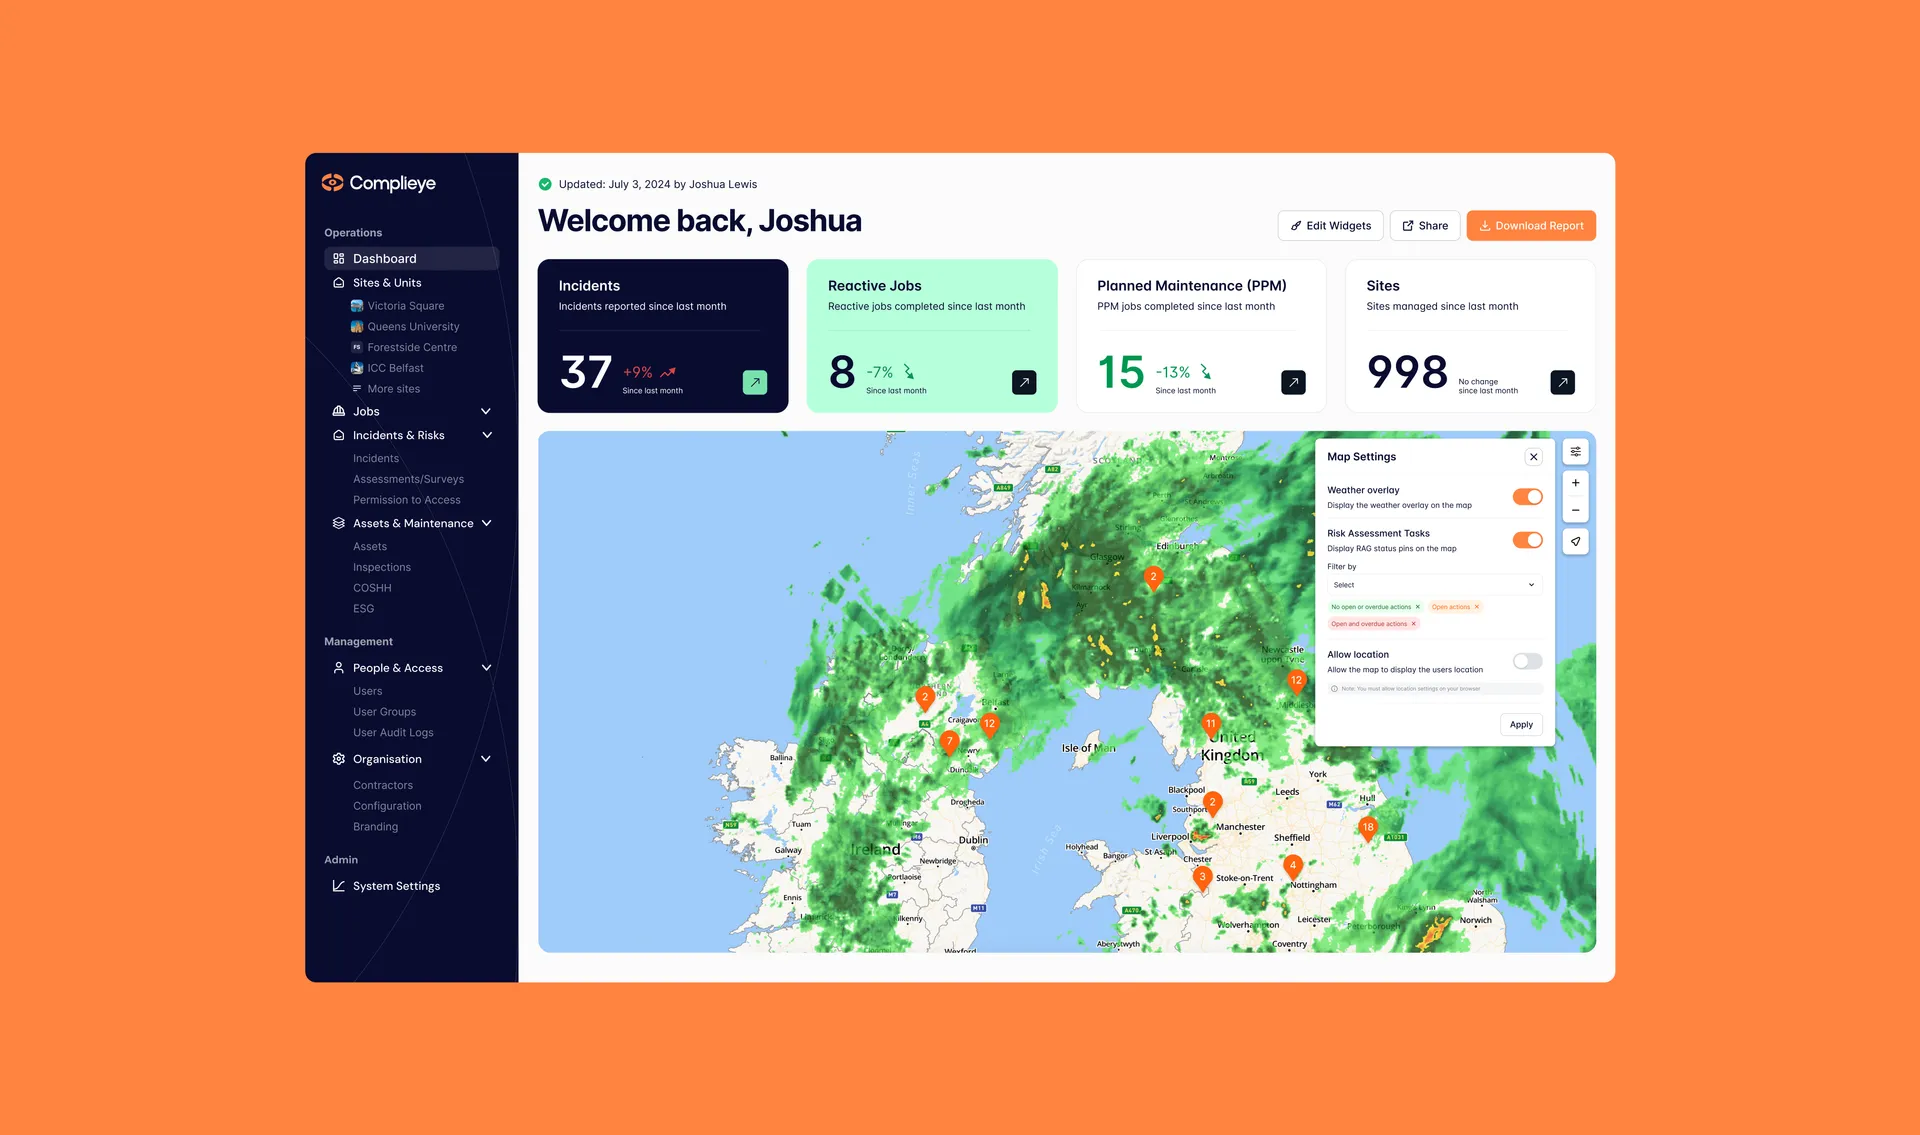
Task: Collapse the People & Access chevron
Action: point(487,668)
